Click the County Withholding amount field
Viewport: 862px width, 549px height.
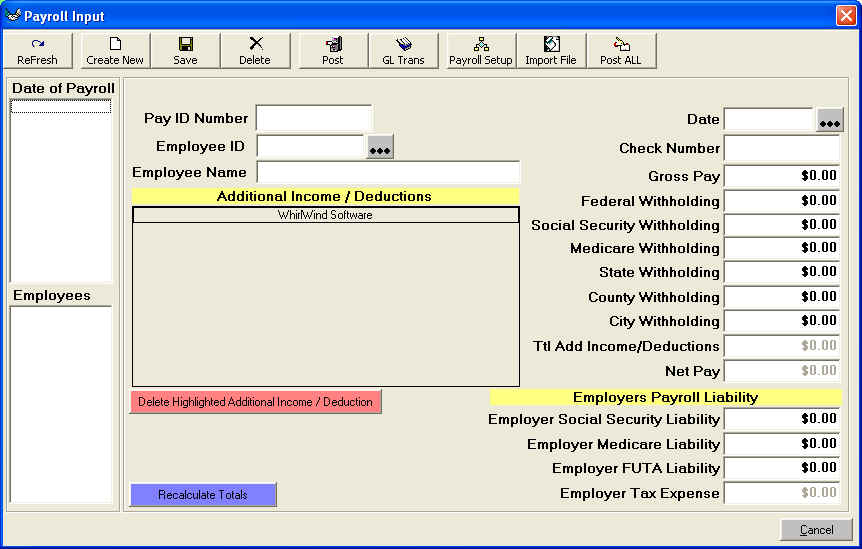point(782,297)
